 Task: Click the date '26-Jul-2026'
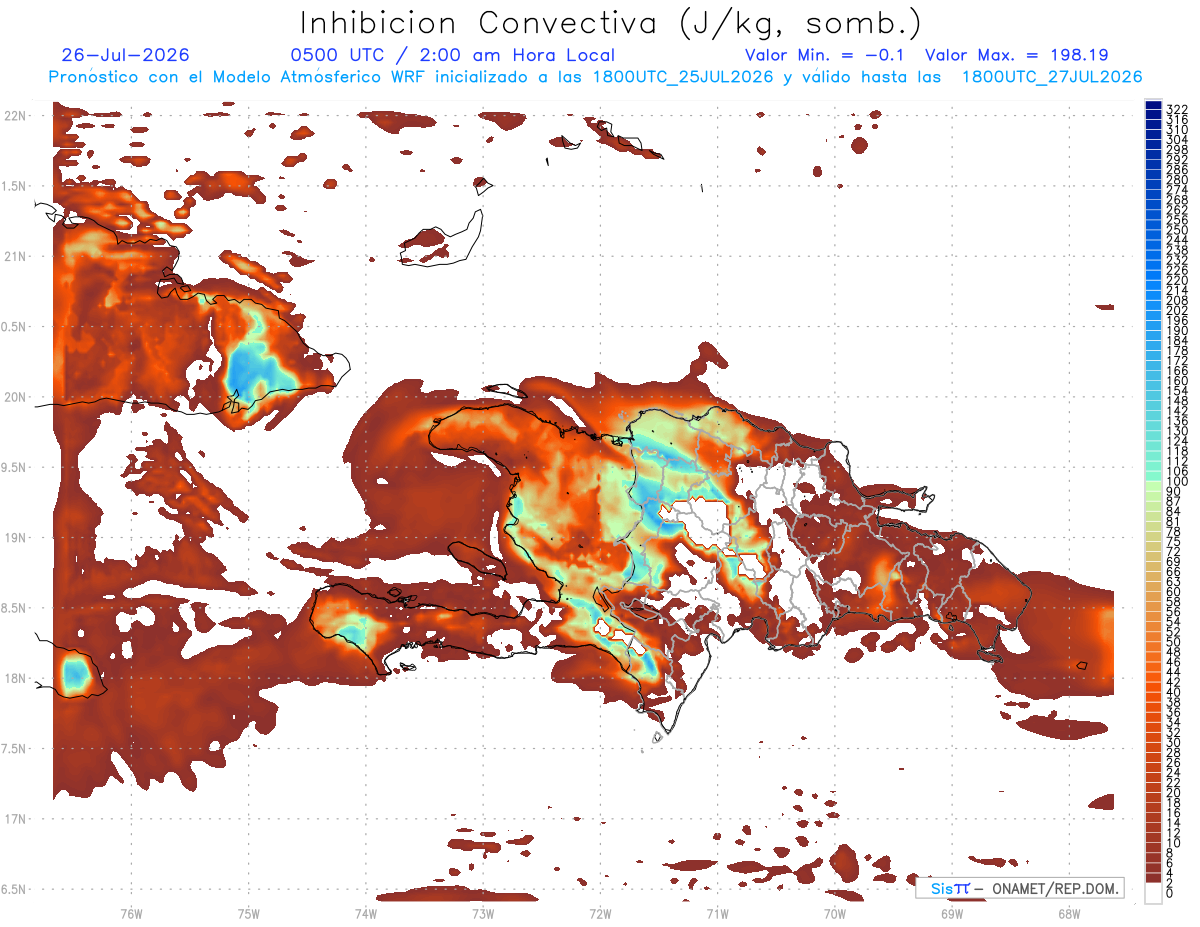point(125,55)
